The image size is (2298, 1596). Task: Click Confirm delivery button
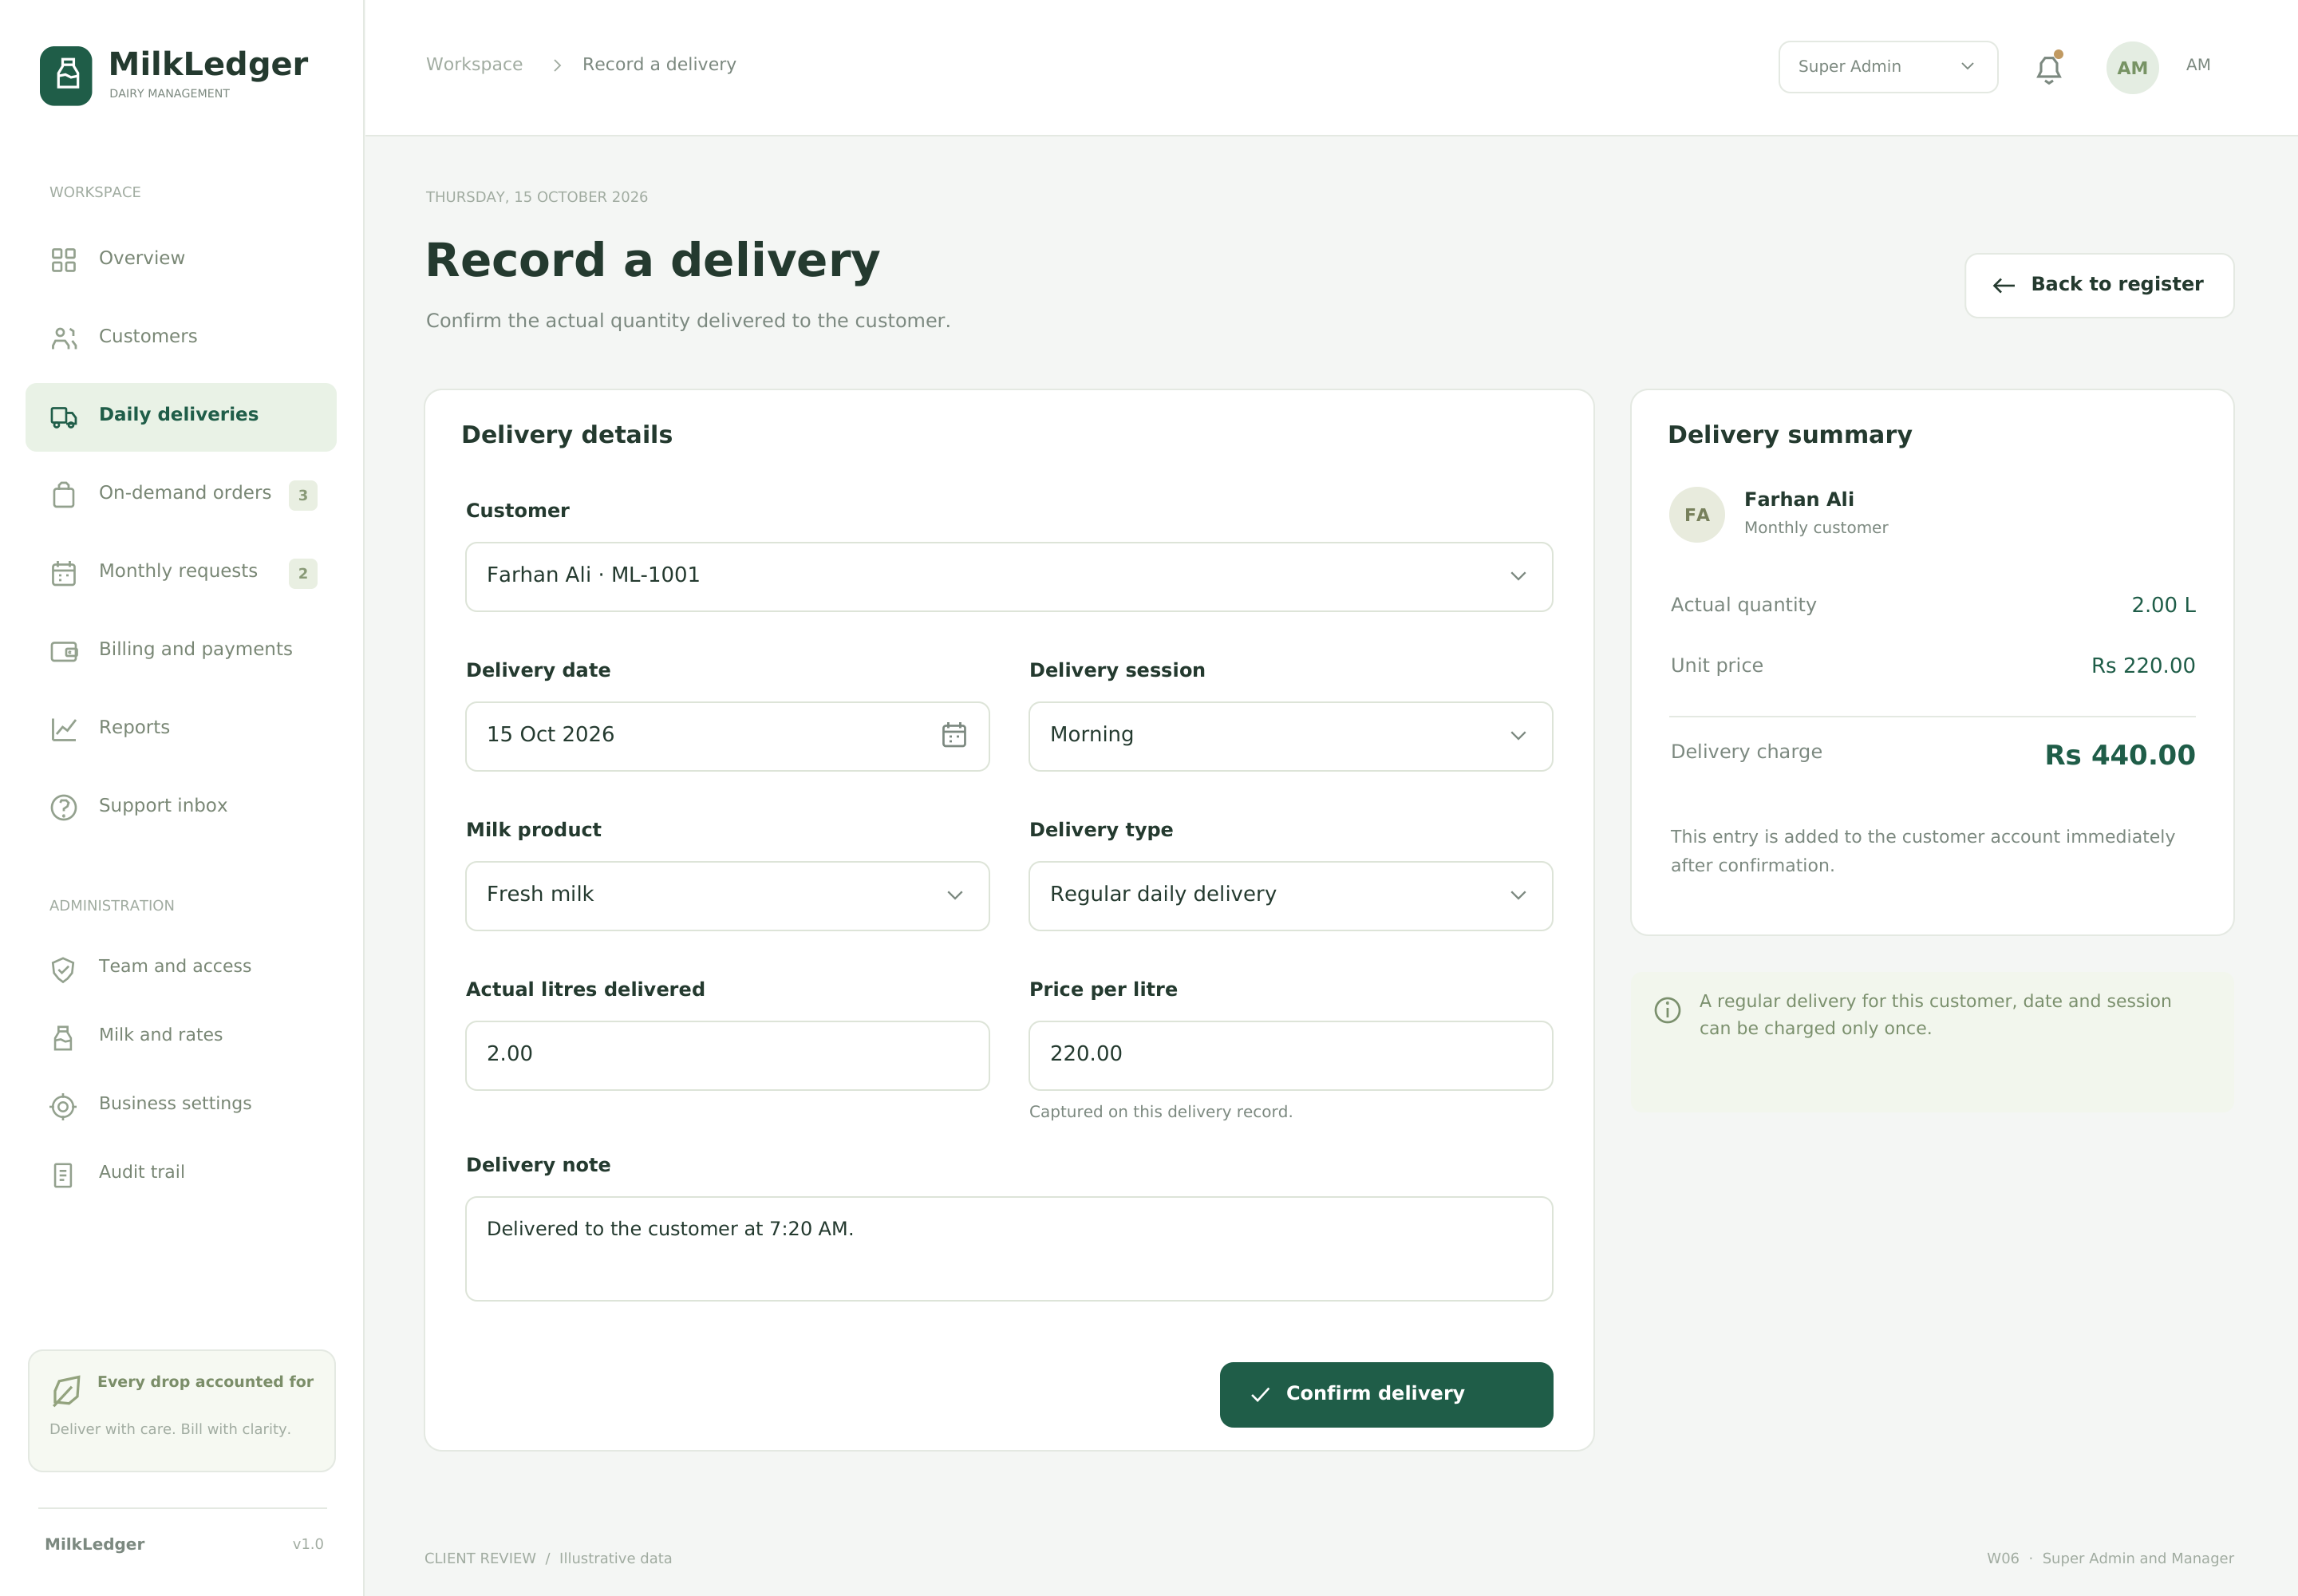(x=1386, y=1394)
